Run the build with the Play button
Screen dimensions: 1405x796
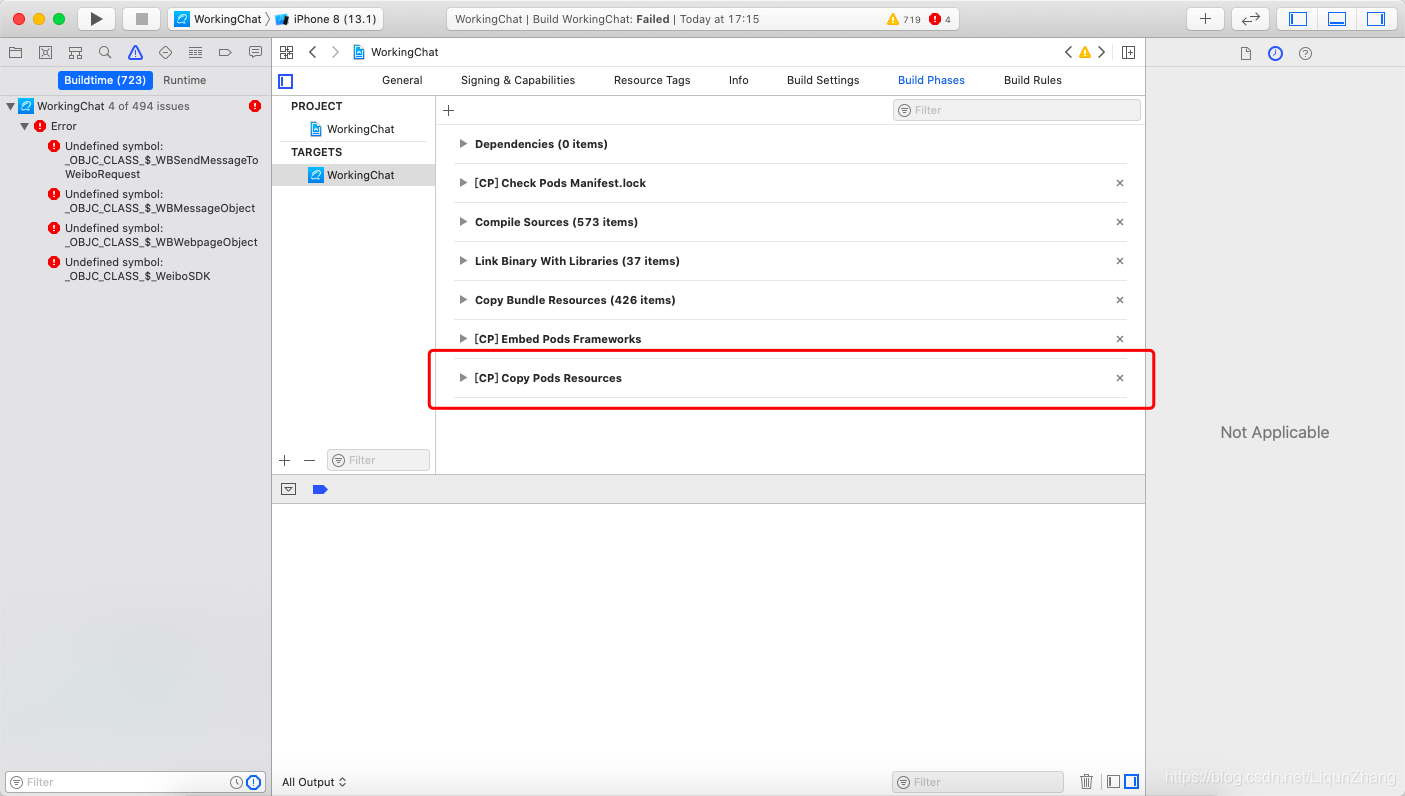pyautogui.click(x=96, y=19)
